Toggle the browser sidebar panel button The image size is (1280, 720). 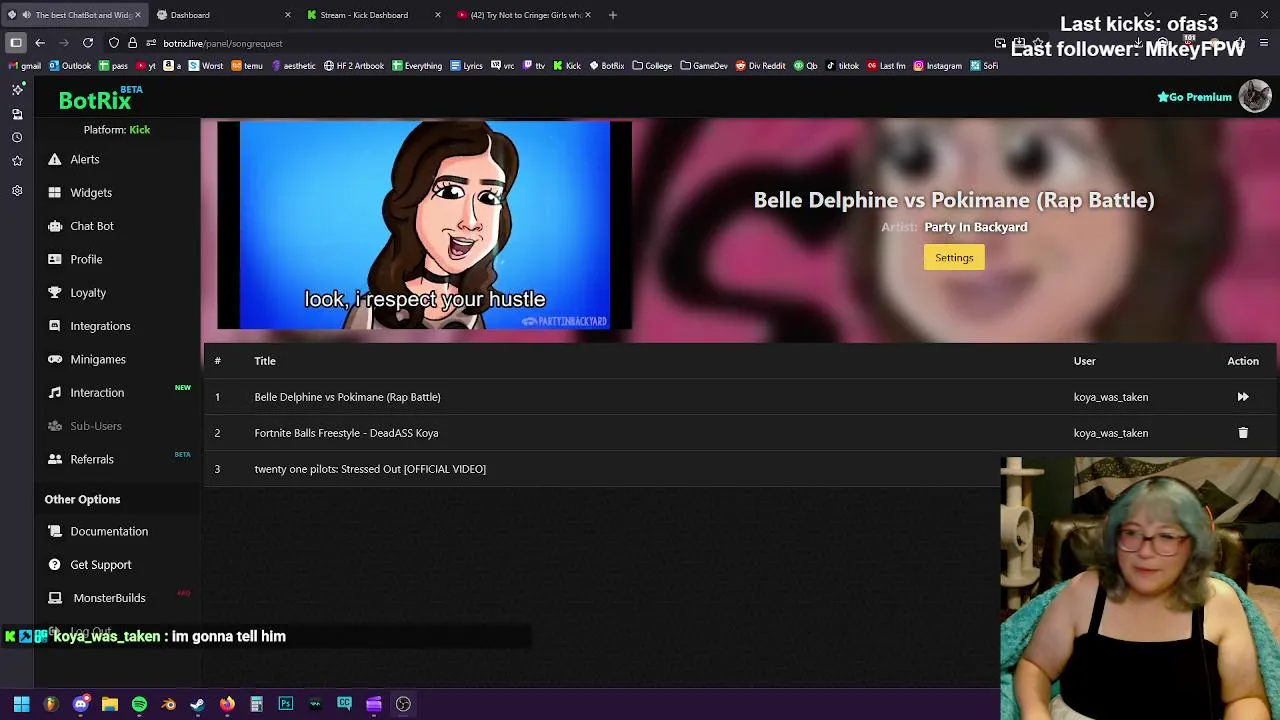click(16, 43)
